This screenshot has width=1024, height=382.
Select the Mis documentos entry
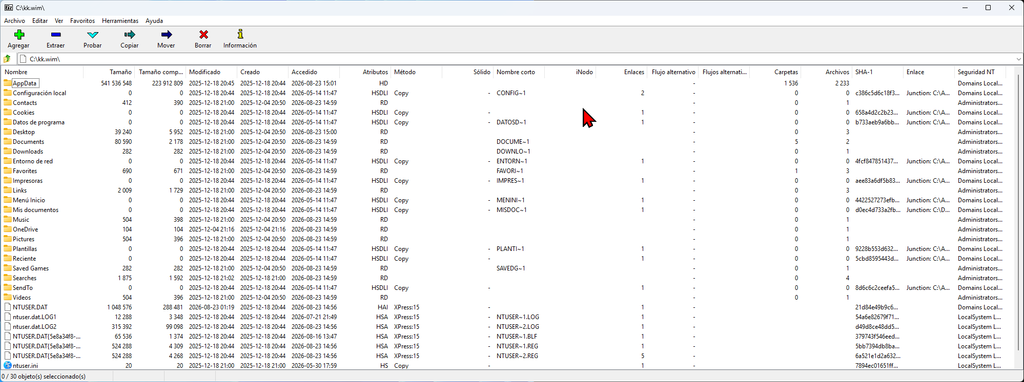tap(35, 210)
